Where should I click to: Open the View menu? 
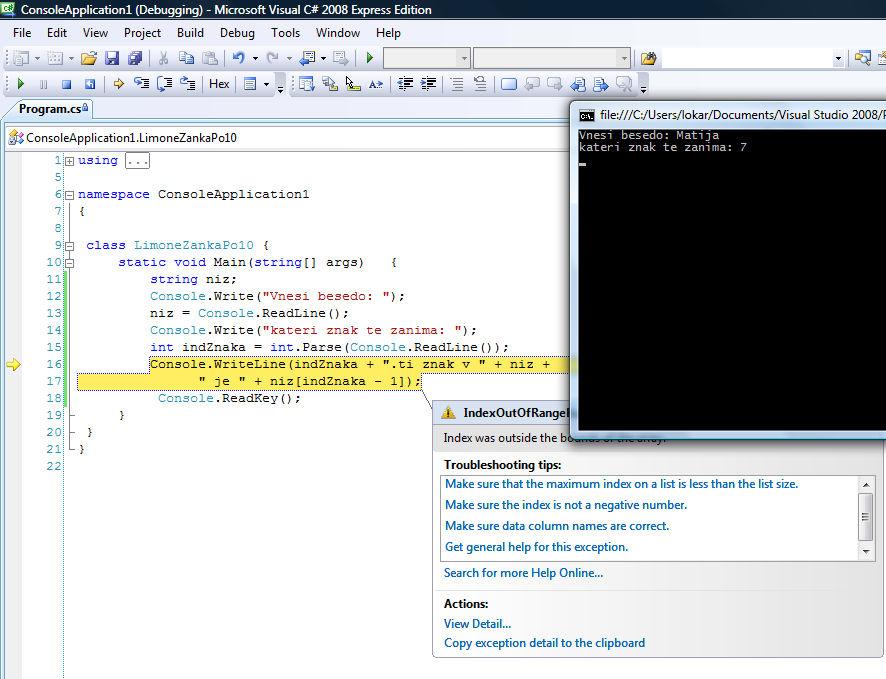[x=95, y=33]
